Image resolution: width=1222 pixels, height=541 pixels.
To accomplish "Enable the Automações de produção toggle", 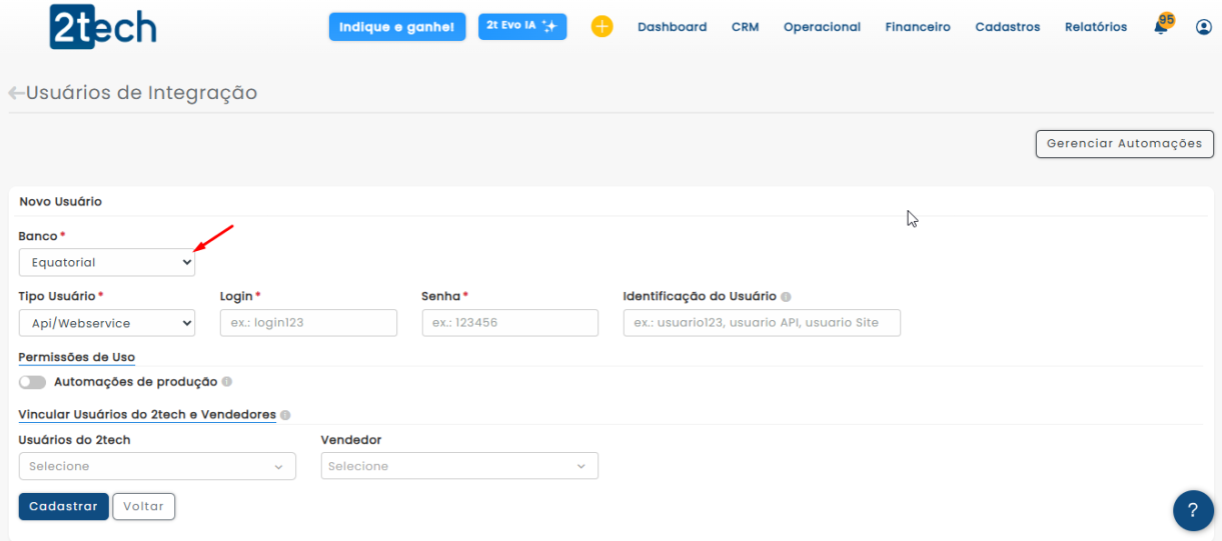I will 32,382.
